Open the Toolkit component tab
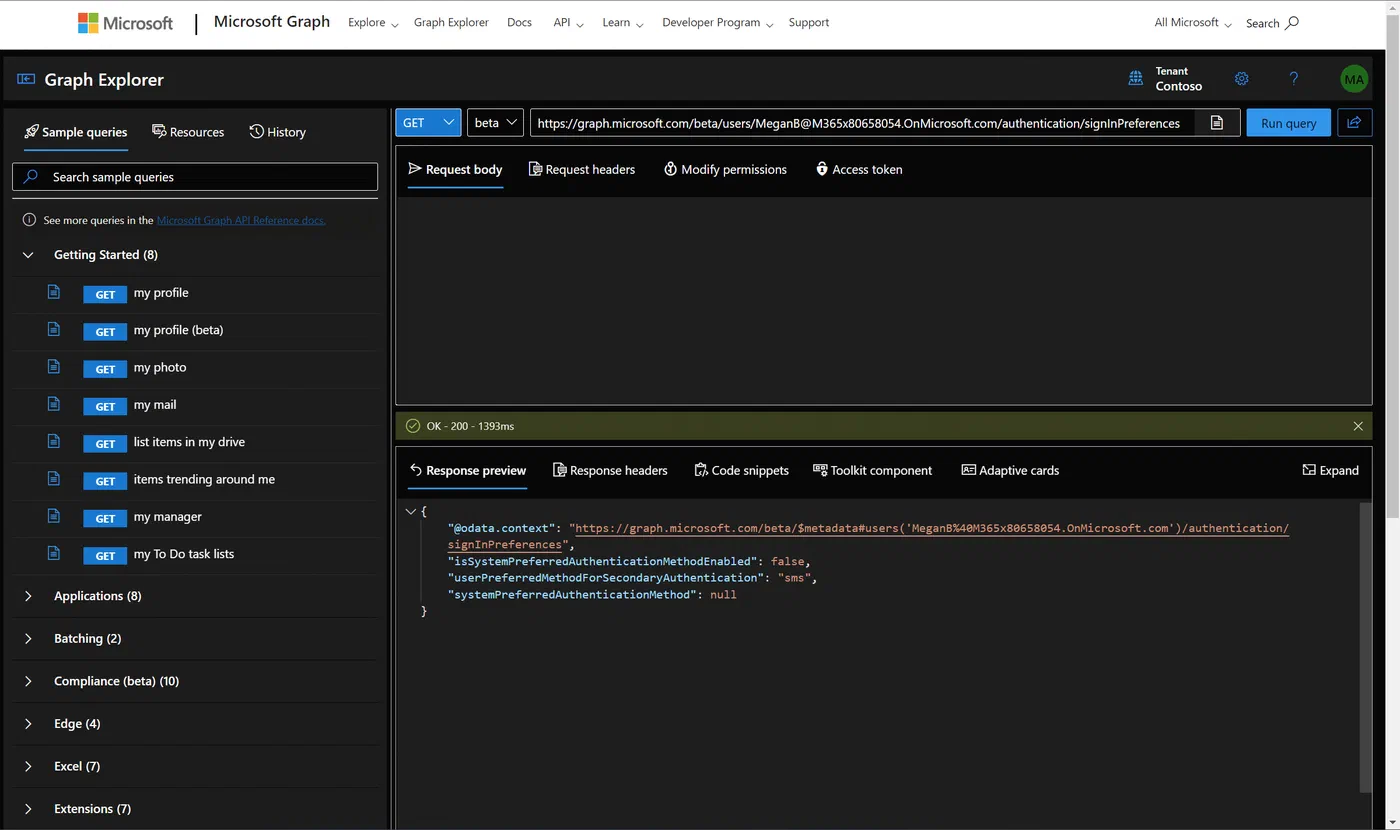 click(x=872, y=470)
